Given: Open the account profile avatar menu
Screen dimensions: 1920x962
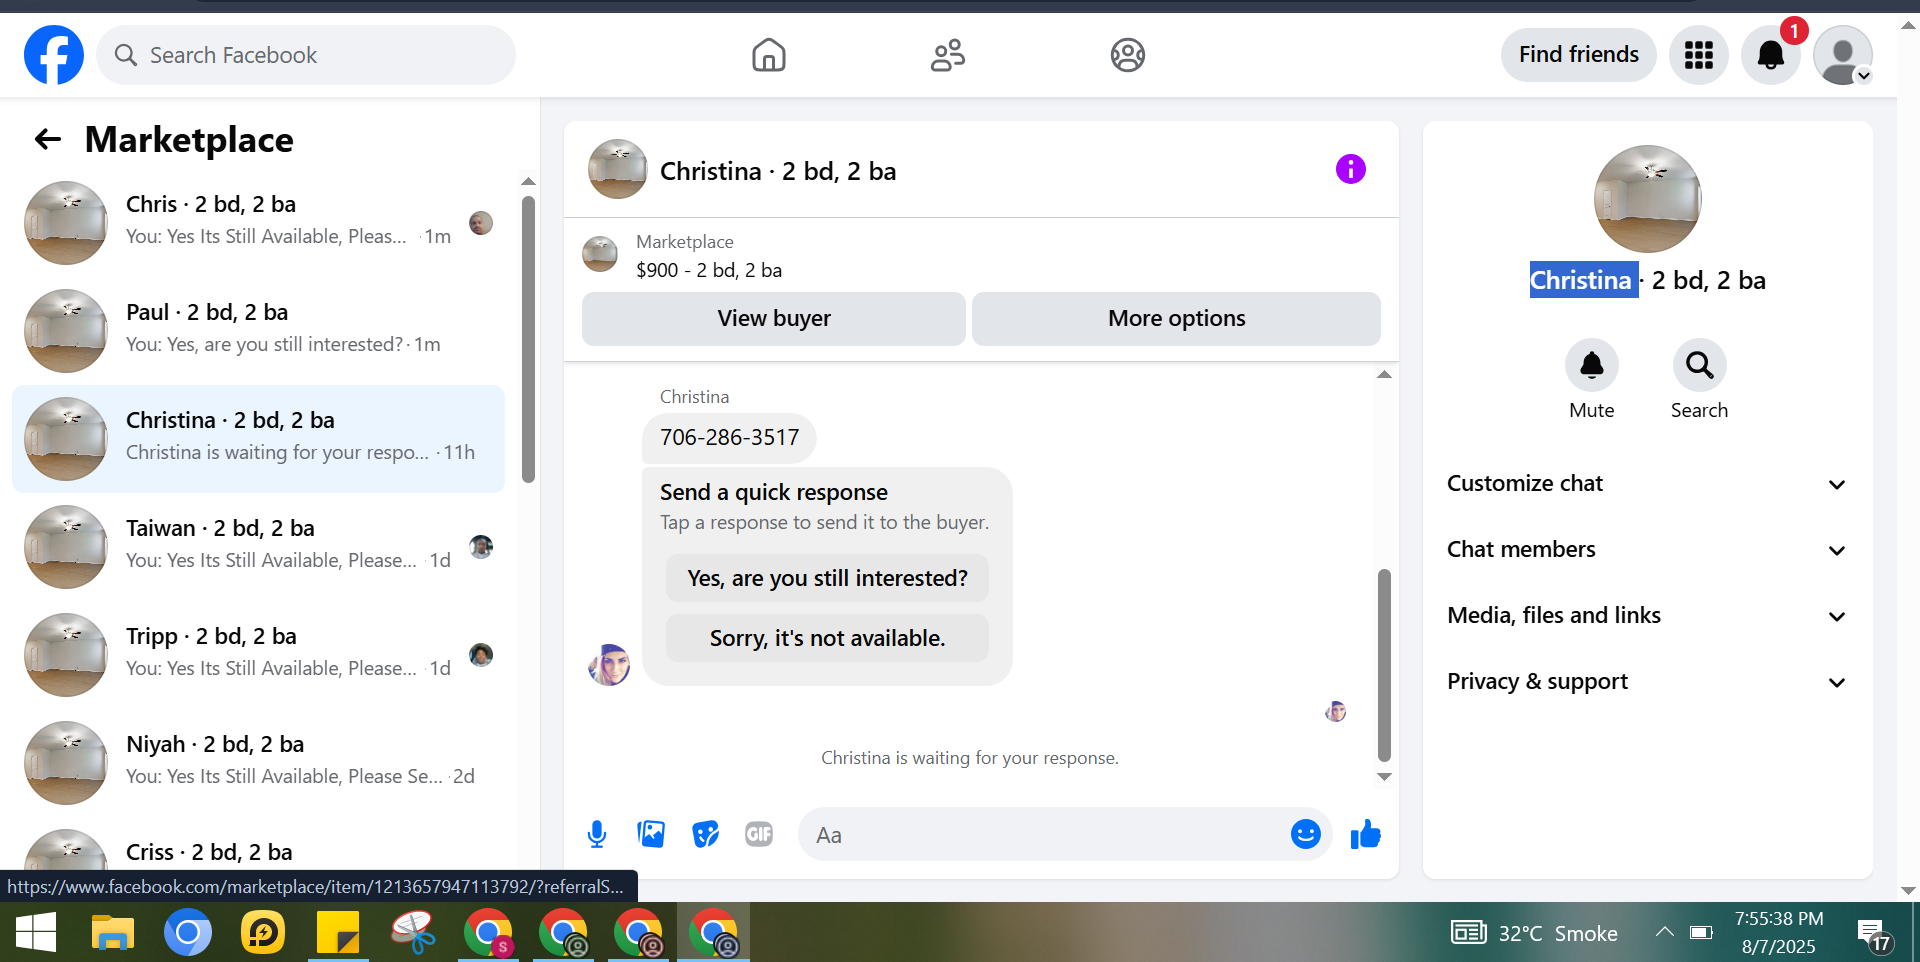Looking at the screenshot, I should click(x=1843, y=55).
